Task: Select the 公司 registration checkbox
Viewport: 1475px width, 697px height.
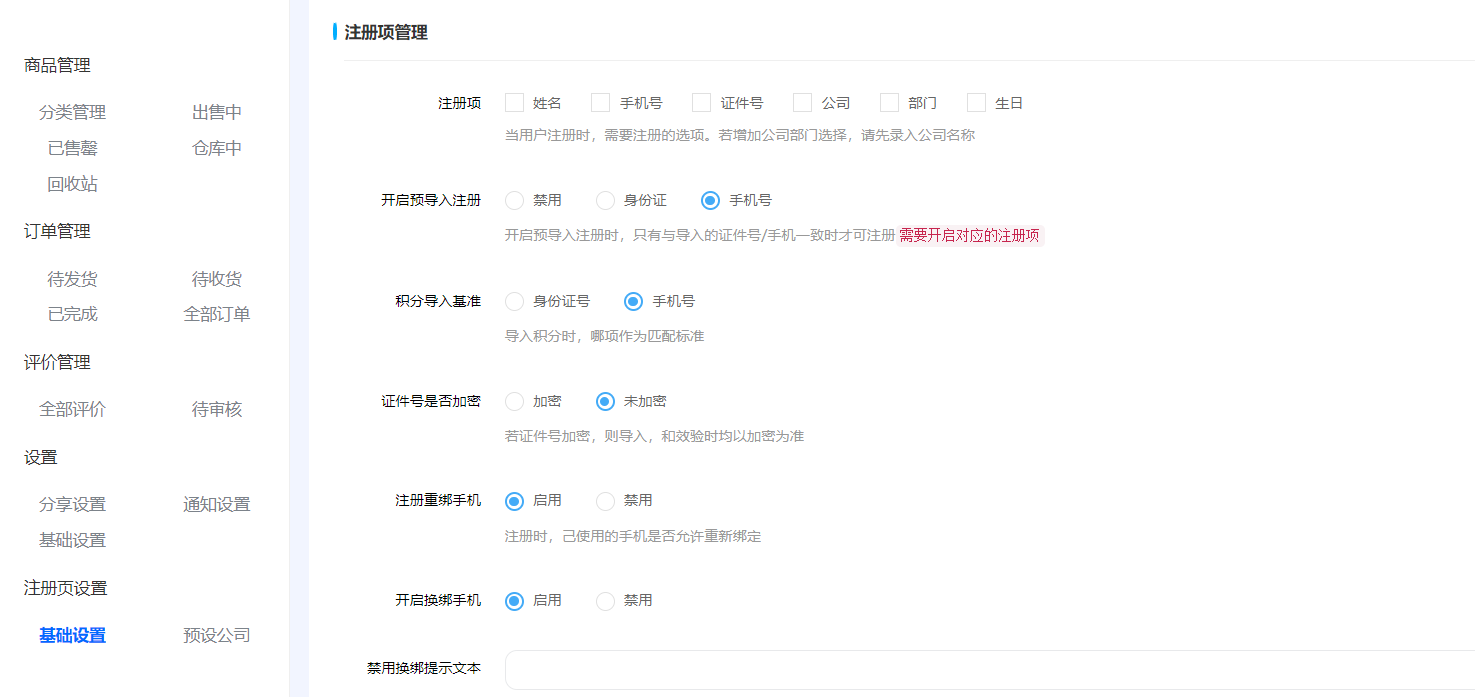Action: (x=802, y=102)
